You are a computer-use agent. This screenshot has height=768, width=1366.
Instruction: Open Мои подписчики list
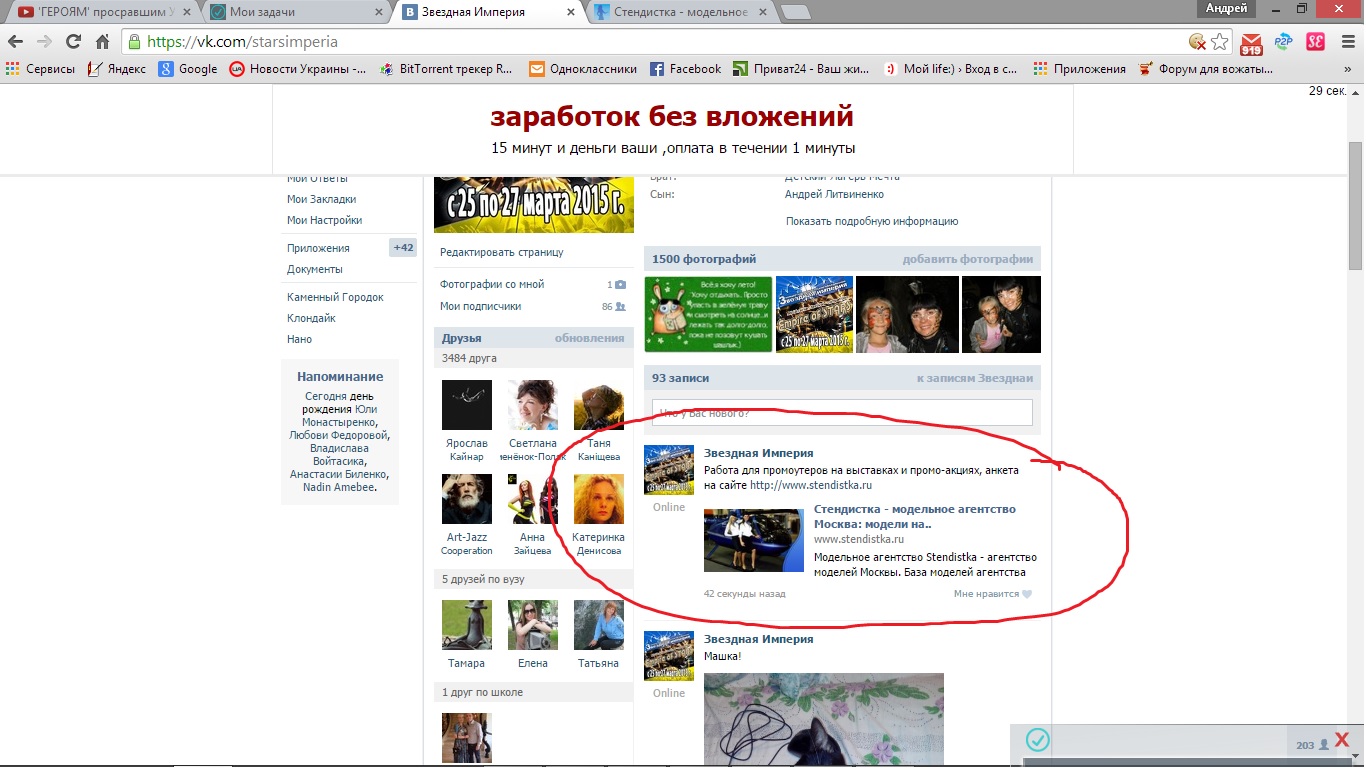coord(480,306)
